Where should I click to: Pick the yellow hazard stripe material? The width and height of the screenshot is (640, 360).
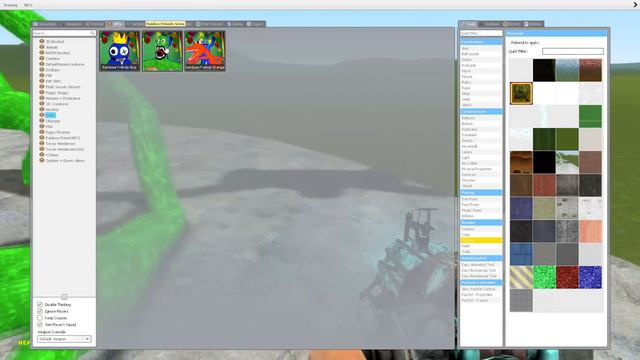click(521, 277)
